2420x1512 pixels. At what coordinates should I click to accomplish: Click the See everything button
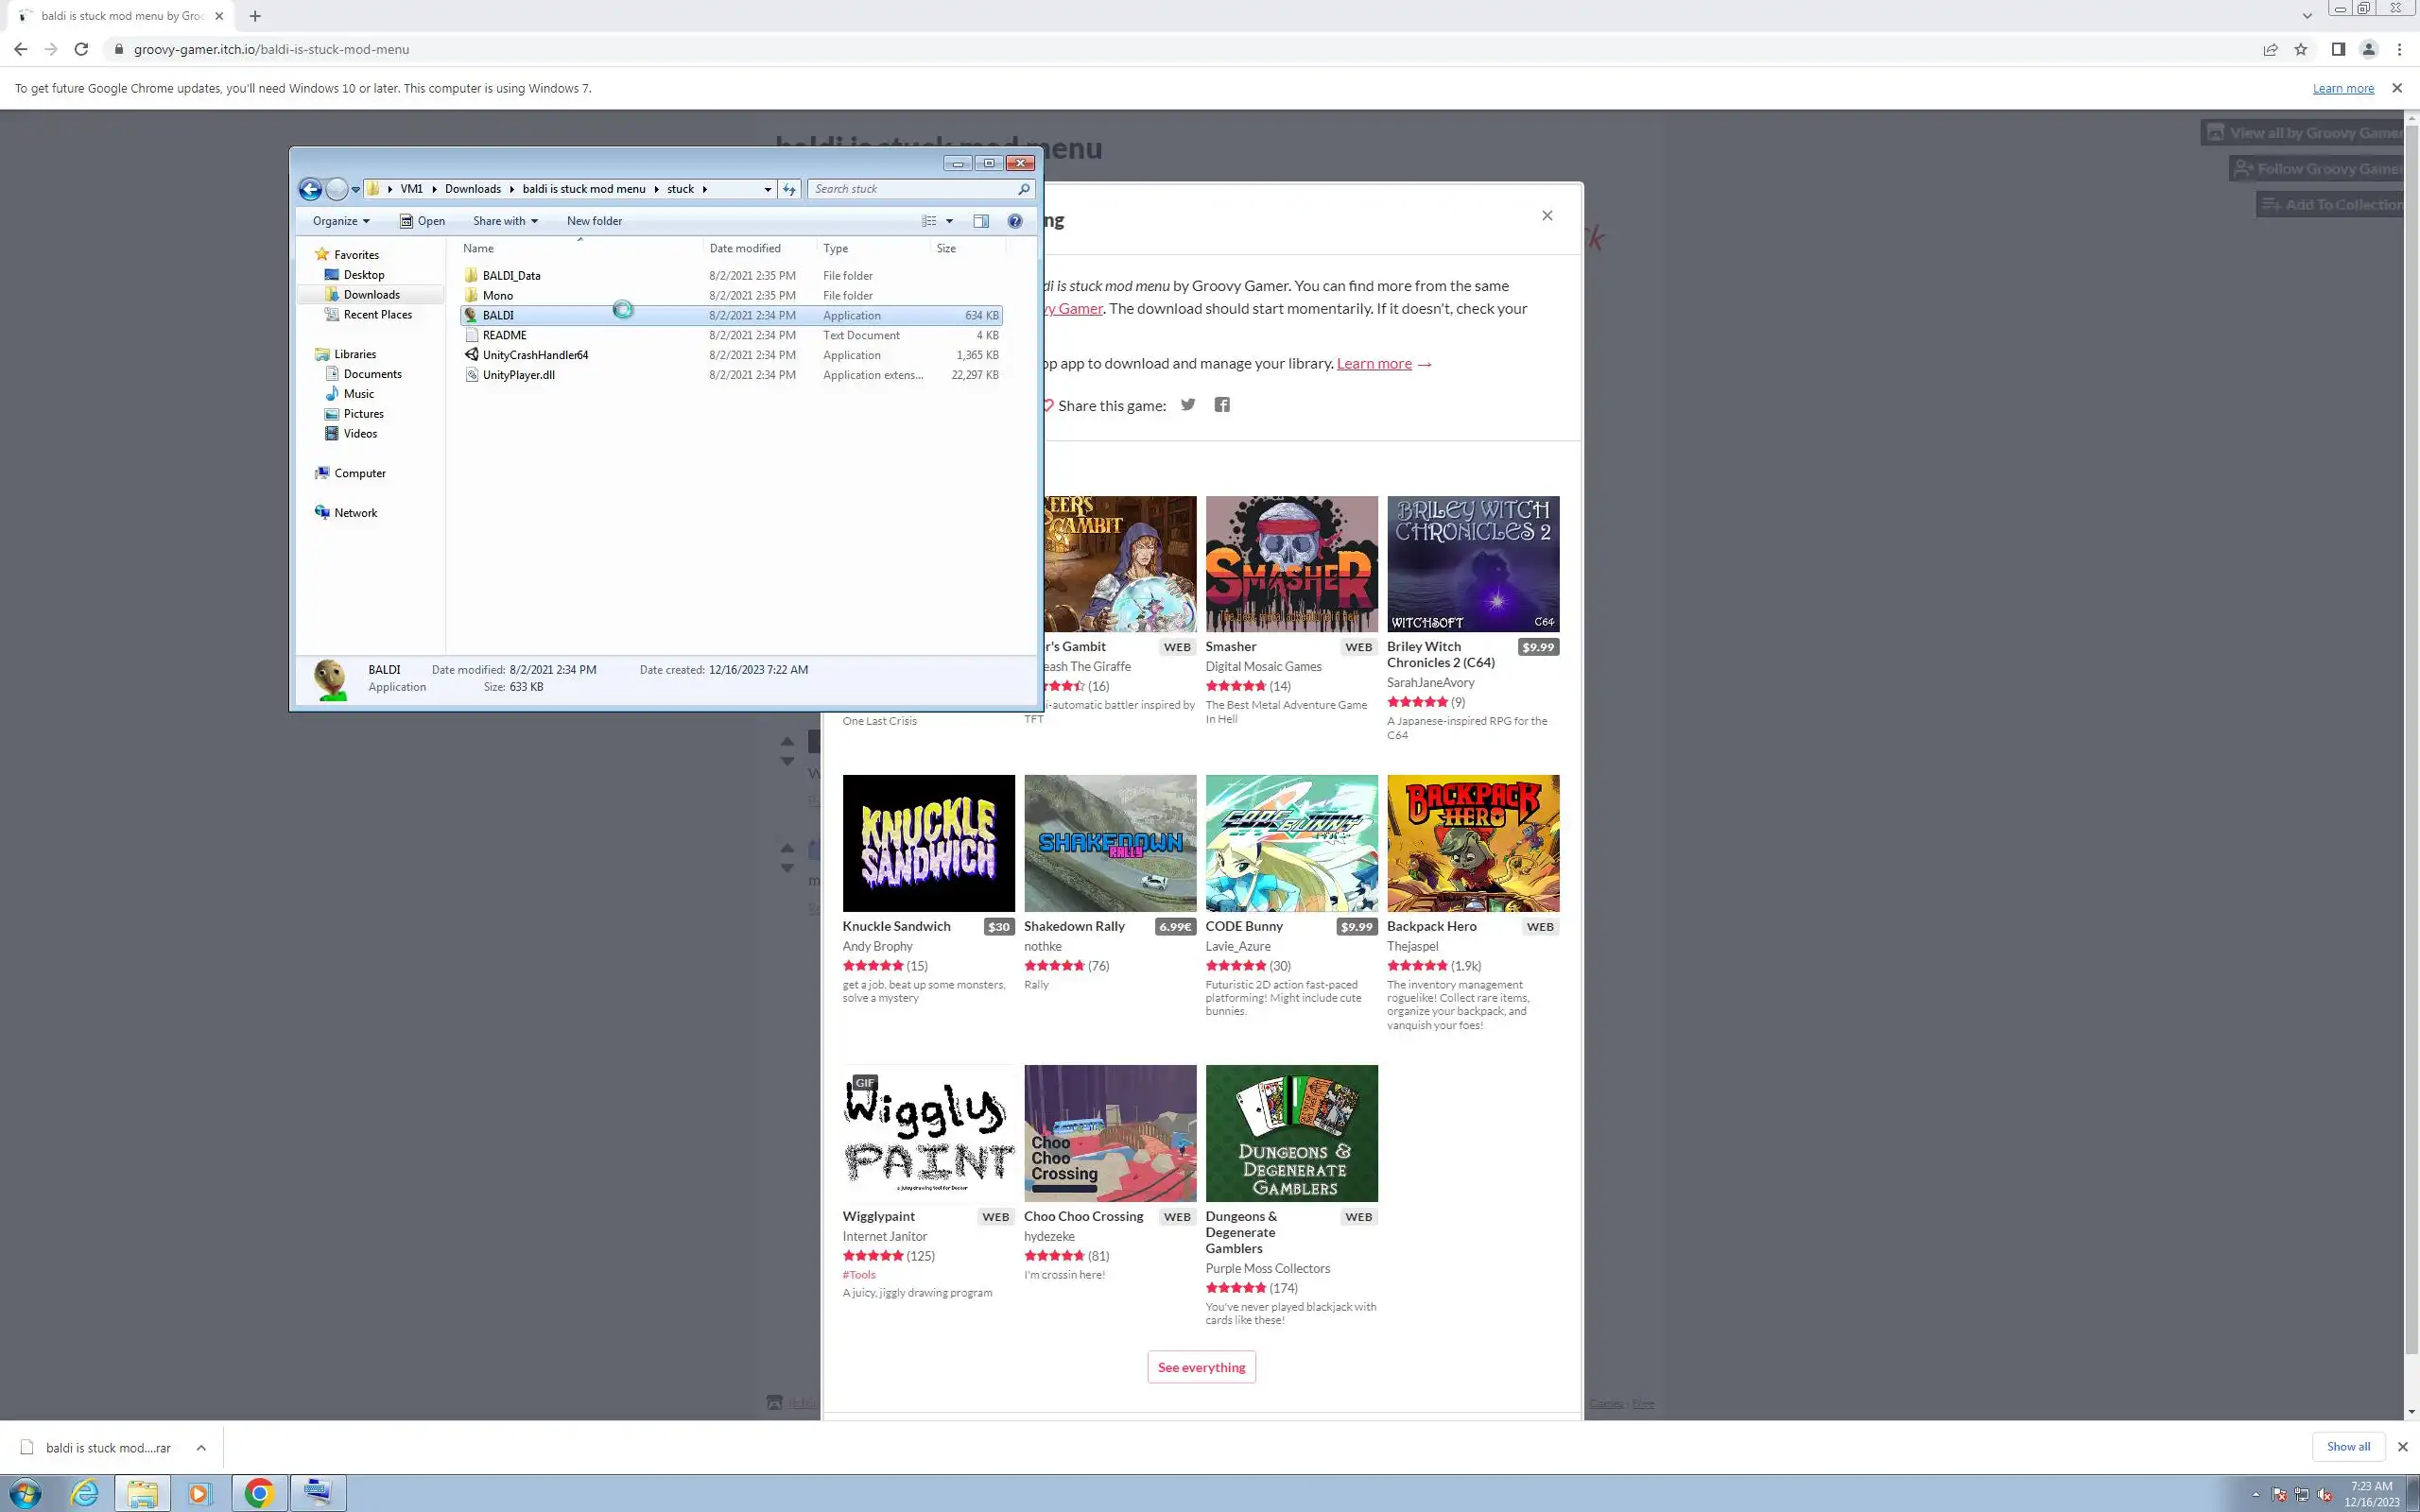[1201, 1367]
